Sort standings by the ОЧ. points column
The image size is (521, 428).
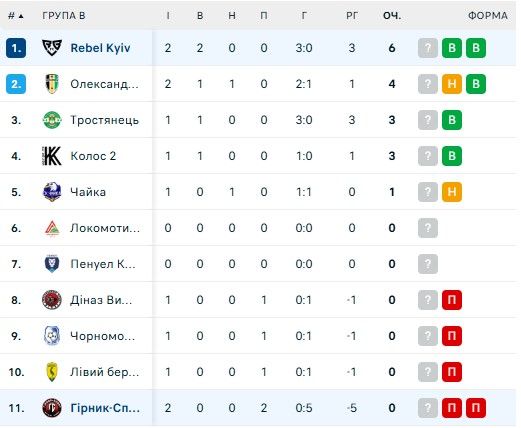pyautogui.click(x=392, y=16)
